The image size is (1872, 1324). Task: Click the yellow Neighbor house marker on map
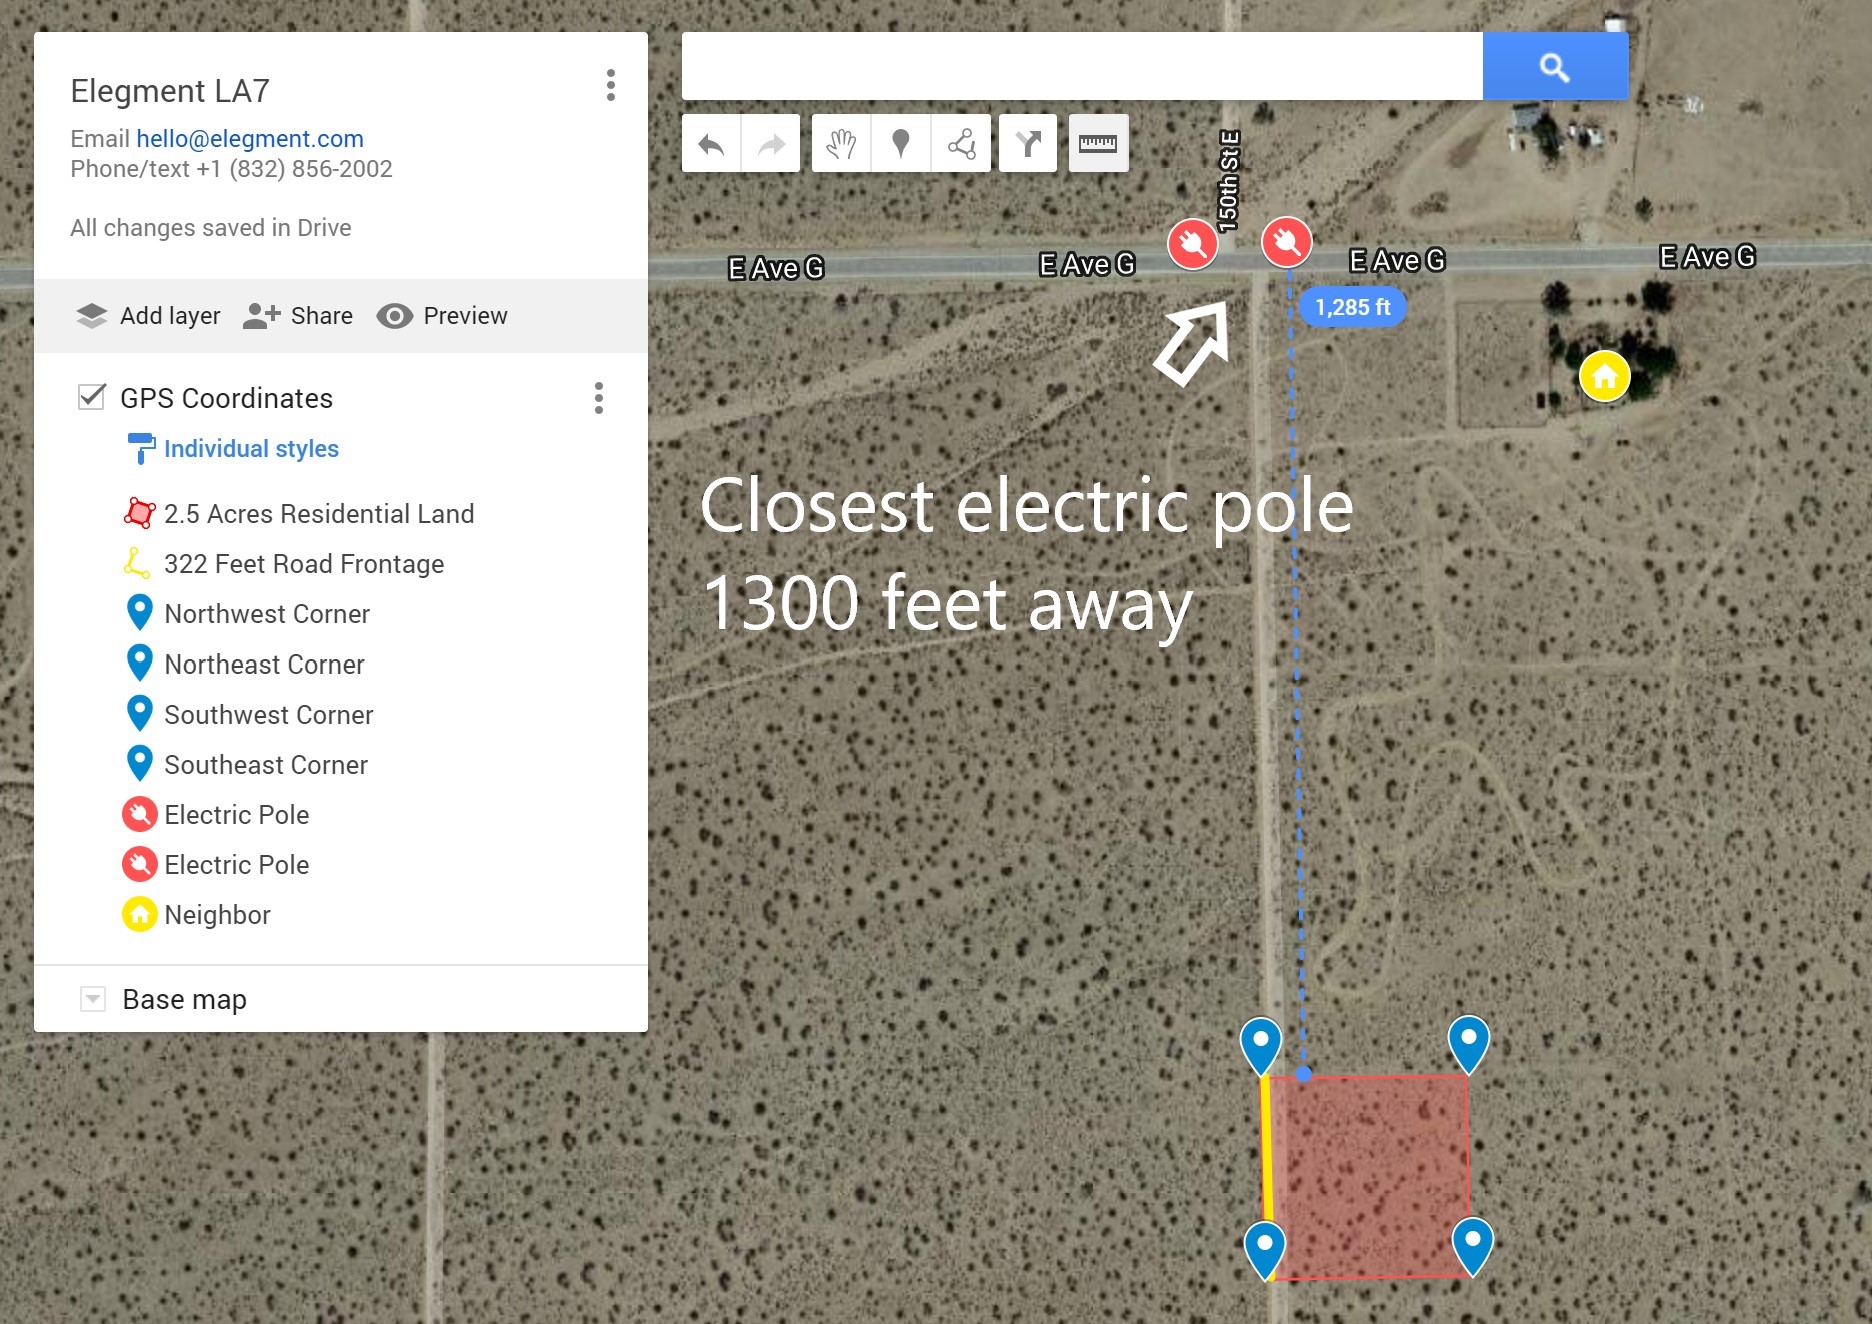pos(1604,377)
